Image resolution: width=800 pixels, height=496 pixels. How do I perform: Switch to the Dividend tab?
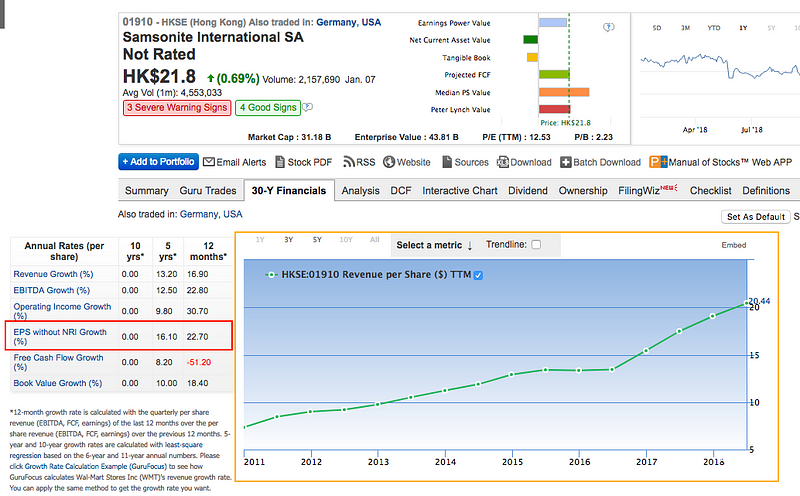[528, 190]
